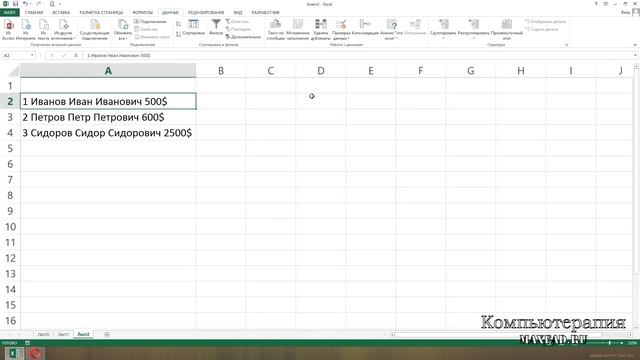This screenshot has height=360, width=640.
Task: Open 'Группировать' dropdown button
Action: point(443,30)
